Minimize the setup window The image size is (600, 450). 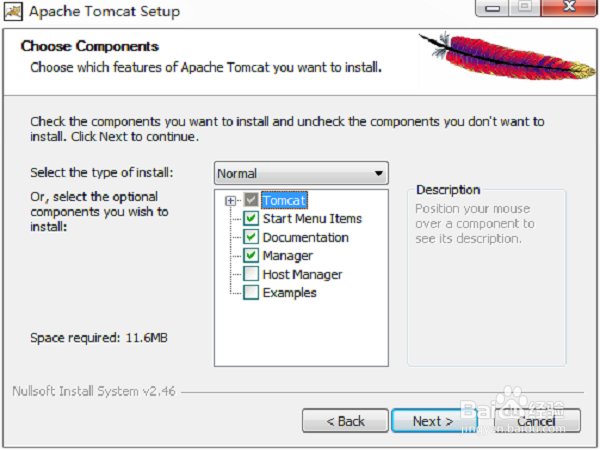click(492, 8)
